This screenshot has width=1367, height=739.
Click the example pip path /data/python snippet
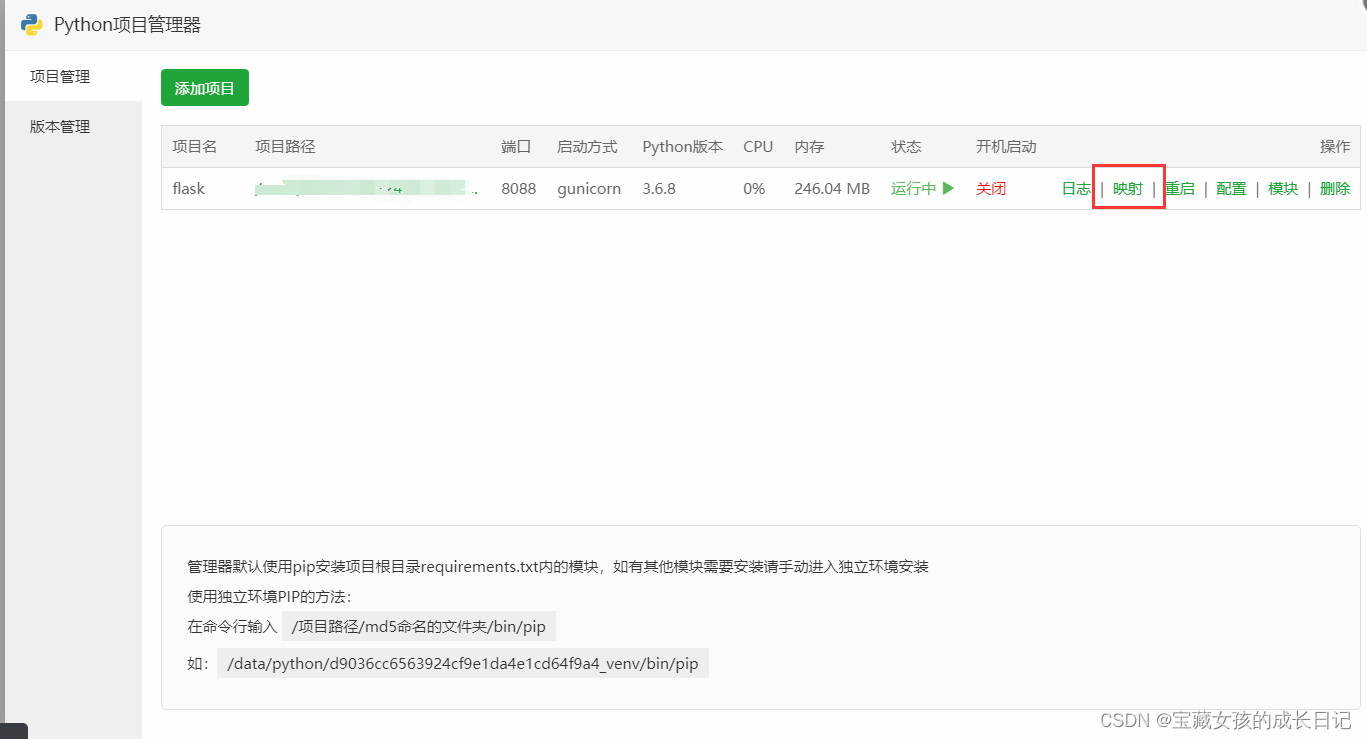[462, 663]
